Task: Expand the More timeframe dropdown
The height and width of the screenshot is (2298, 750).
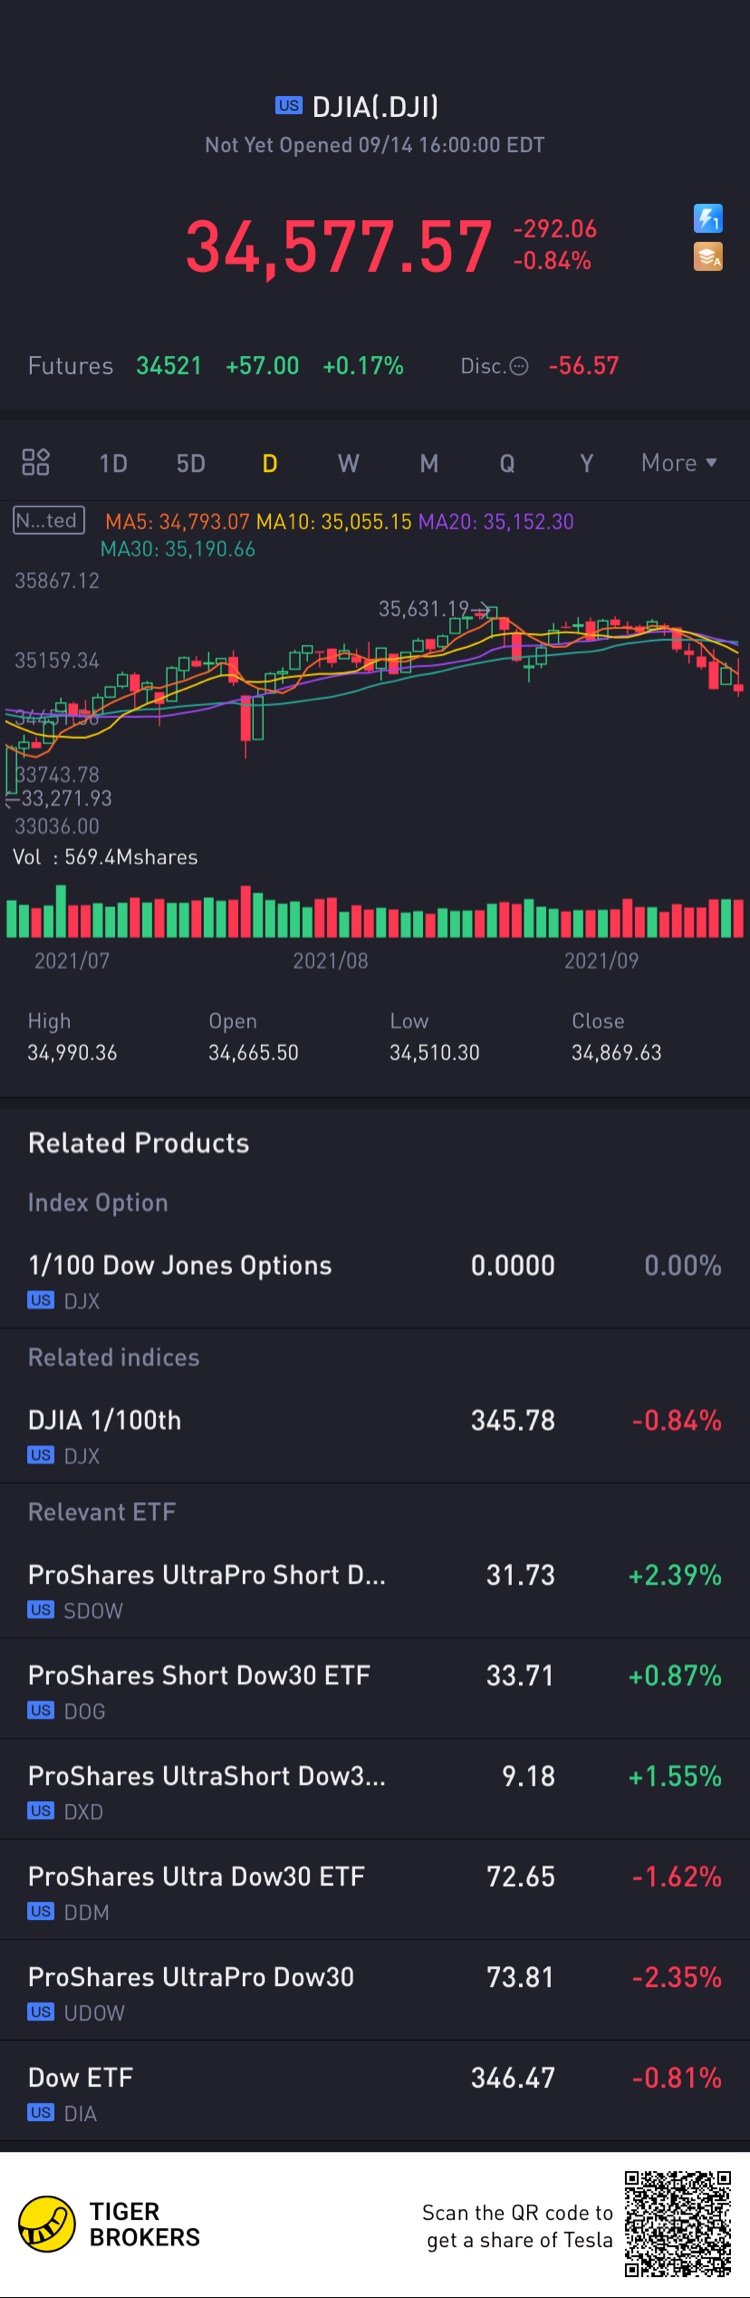Action: click(x=679, y=463)
